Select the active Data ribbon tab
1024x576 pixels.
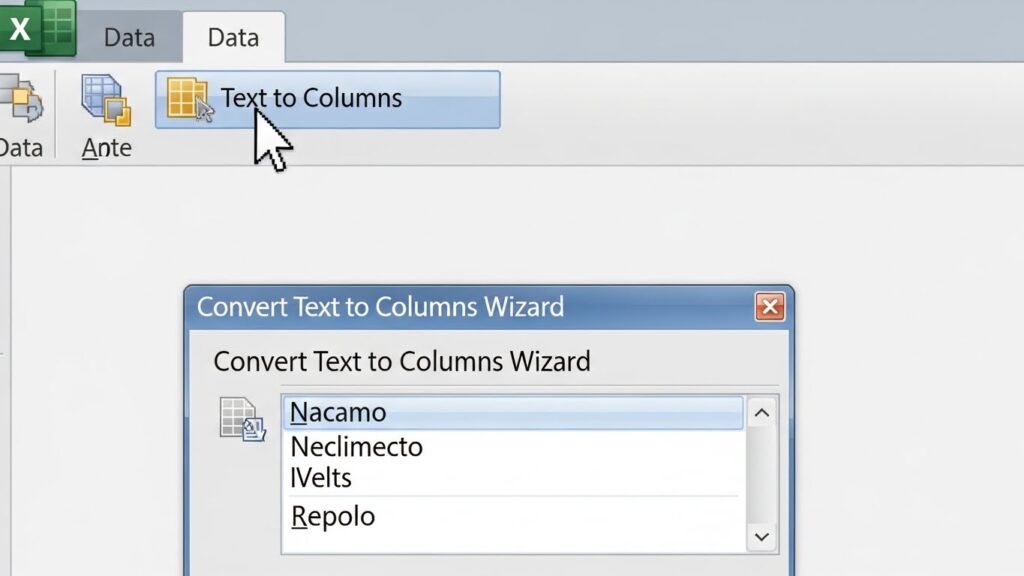tap(233, 38)
